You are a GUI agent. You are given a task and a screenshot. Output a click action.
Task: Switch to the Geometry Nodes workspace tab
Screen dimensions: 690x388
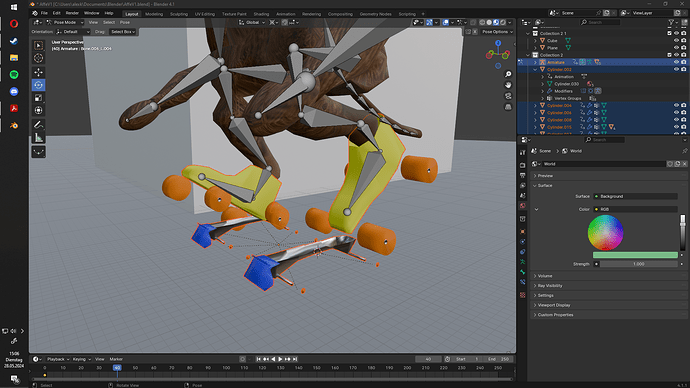click(375, 14)
